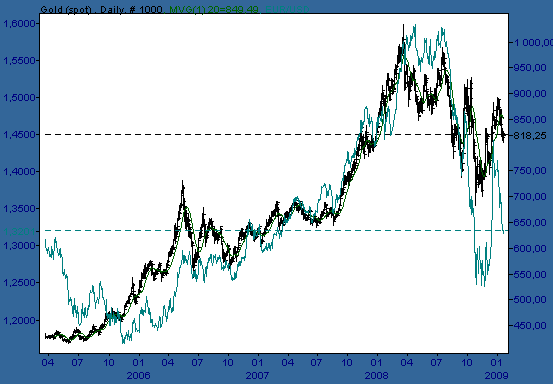Click the teal dashed 1,3201 horizontal line
This screenshot has height=384, width=553.
tap(275, 231)
